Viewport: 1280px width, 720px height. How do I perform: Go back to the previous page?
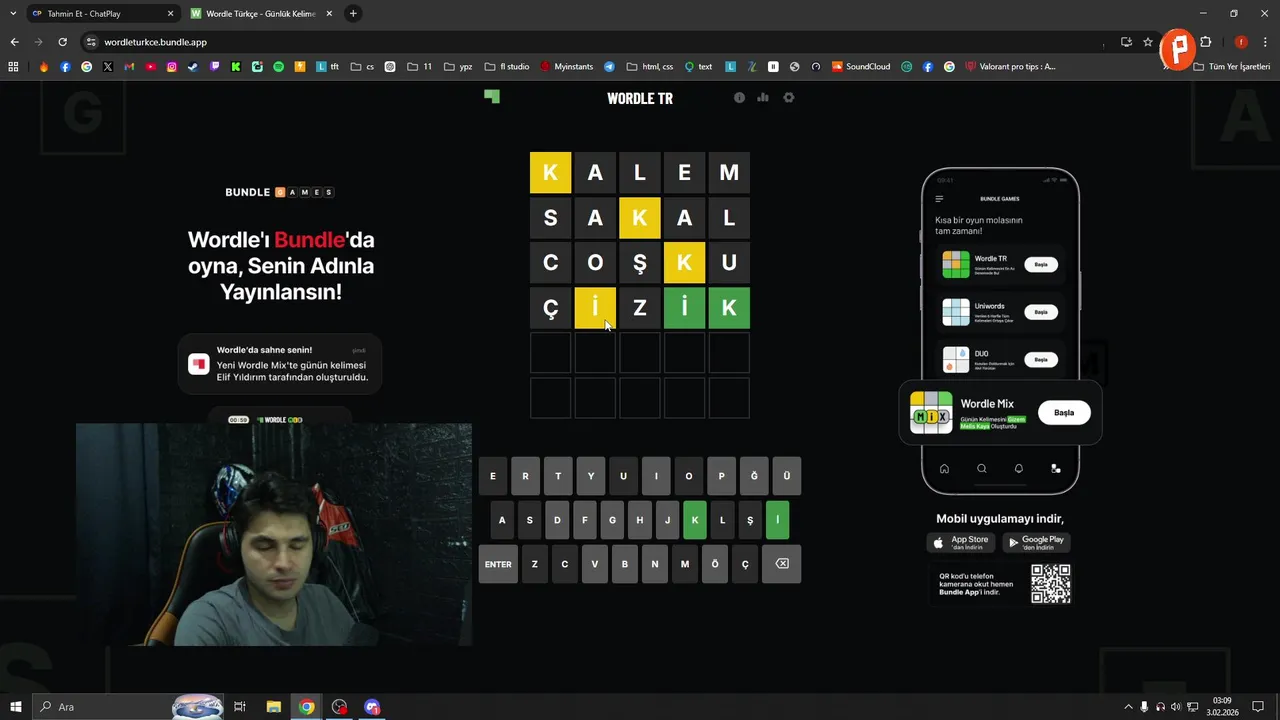pos(14,42)
